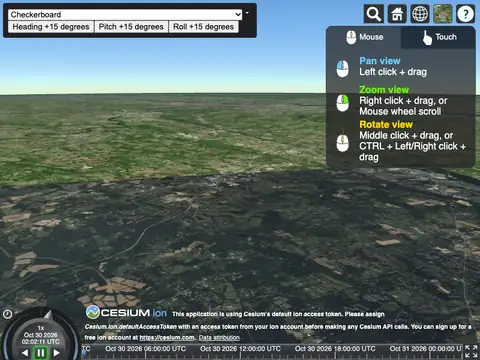Click Pitch +15 degrees button

pos(131,27)
